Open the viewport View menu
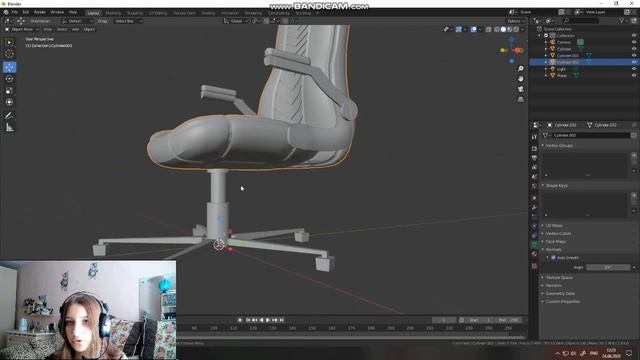Image resolution: width=640 pixels, height=360 pixels. 48,29
